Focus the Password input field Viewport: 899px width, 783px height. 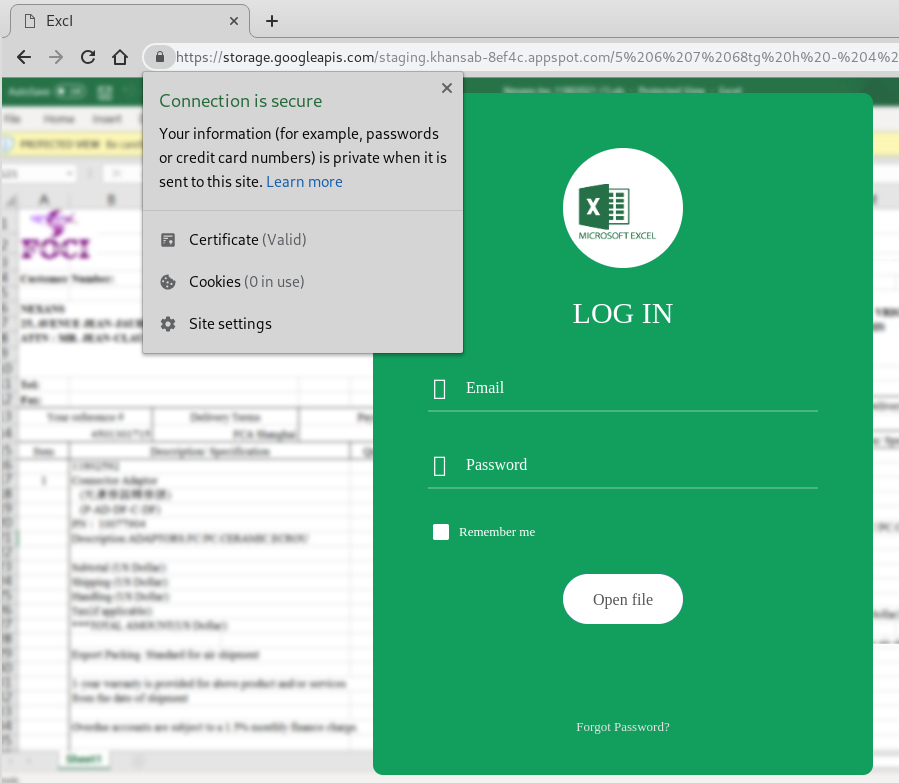pos(623,465)
